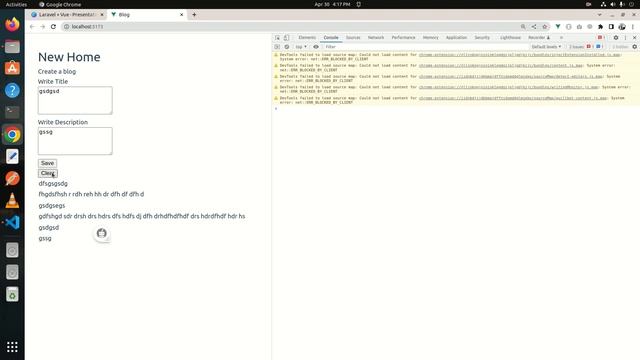Select the 'gsdgsegs' blog entry text
Screen dimensions: 640x360
(x=52, y=205)
